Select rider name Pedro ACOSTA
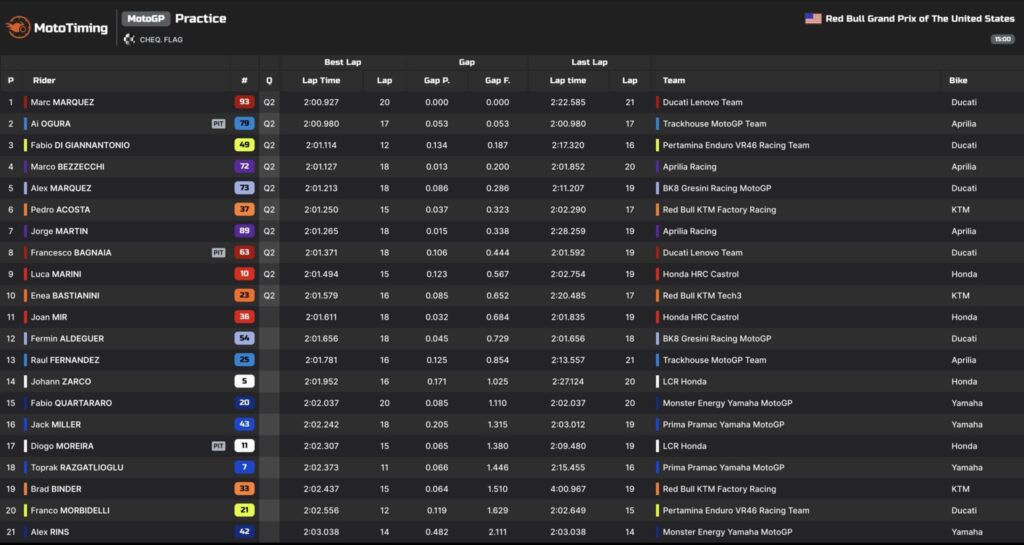Viewport: 1024px width, 545px height. [x=60, y=210]
